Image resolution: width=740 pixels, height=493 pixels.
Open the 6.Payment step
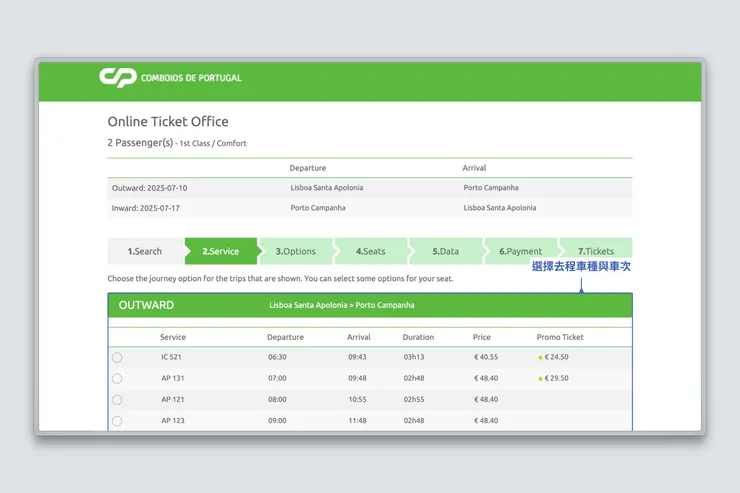(521, 251)
